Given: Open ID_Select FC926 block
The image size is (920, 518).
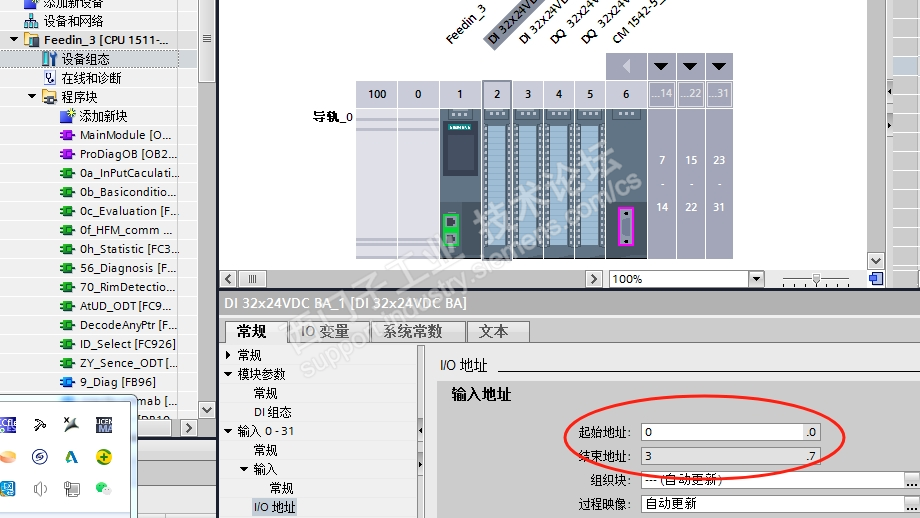Looking at the screenshot, I should [x=127, y=344].
